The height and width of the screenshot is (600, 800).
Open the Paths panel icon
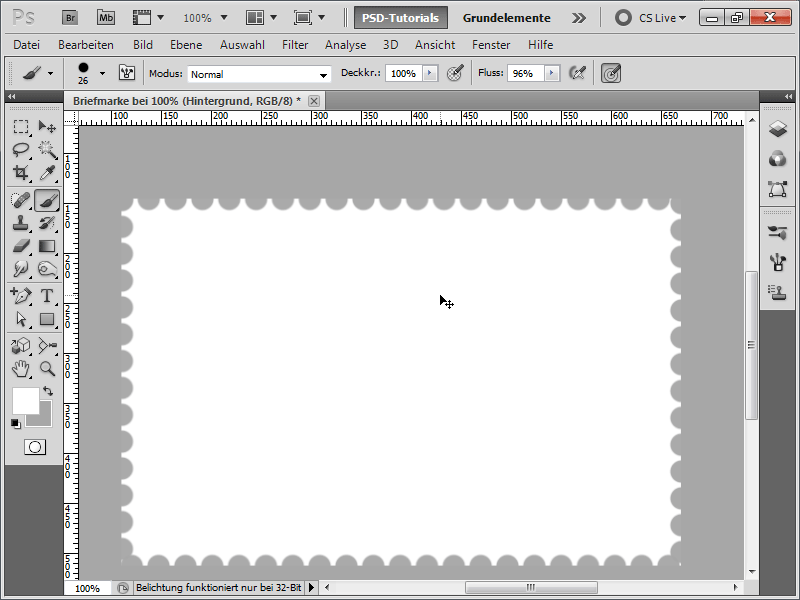(778, 189)
